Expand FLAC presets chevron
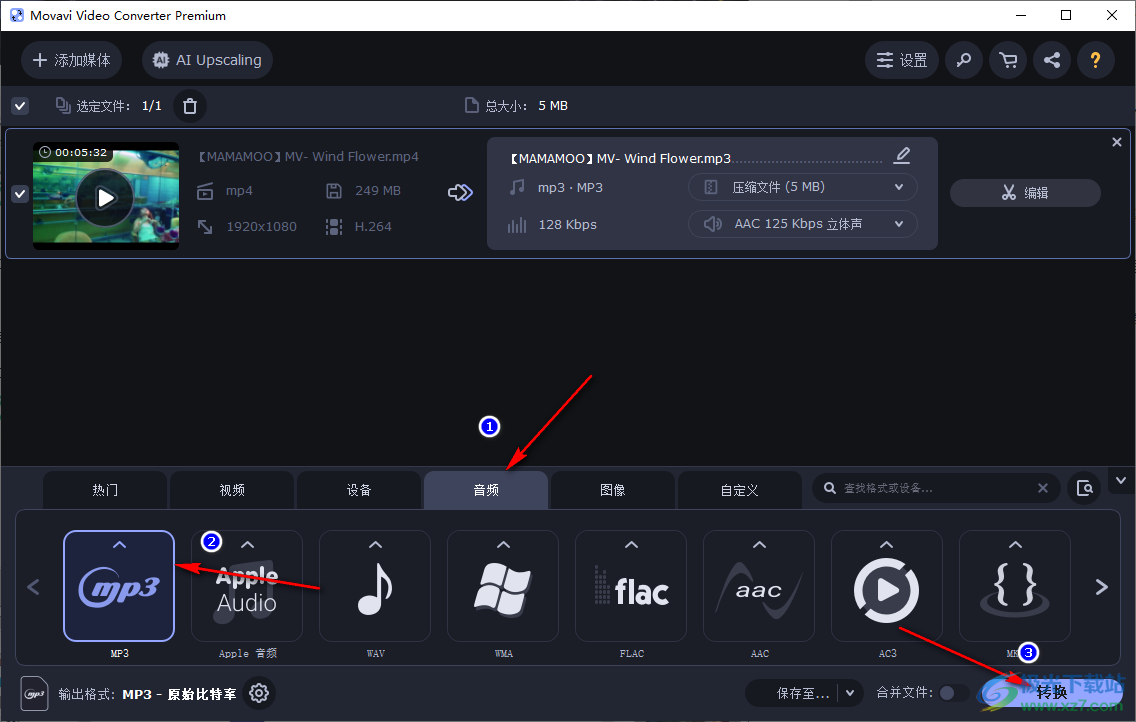 [x=631, y=545]
